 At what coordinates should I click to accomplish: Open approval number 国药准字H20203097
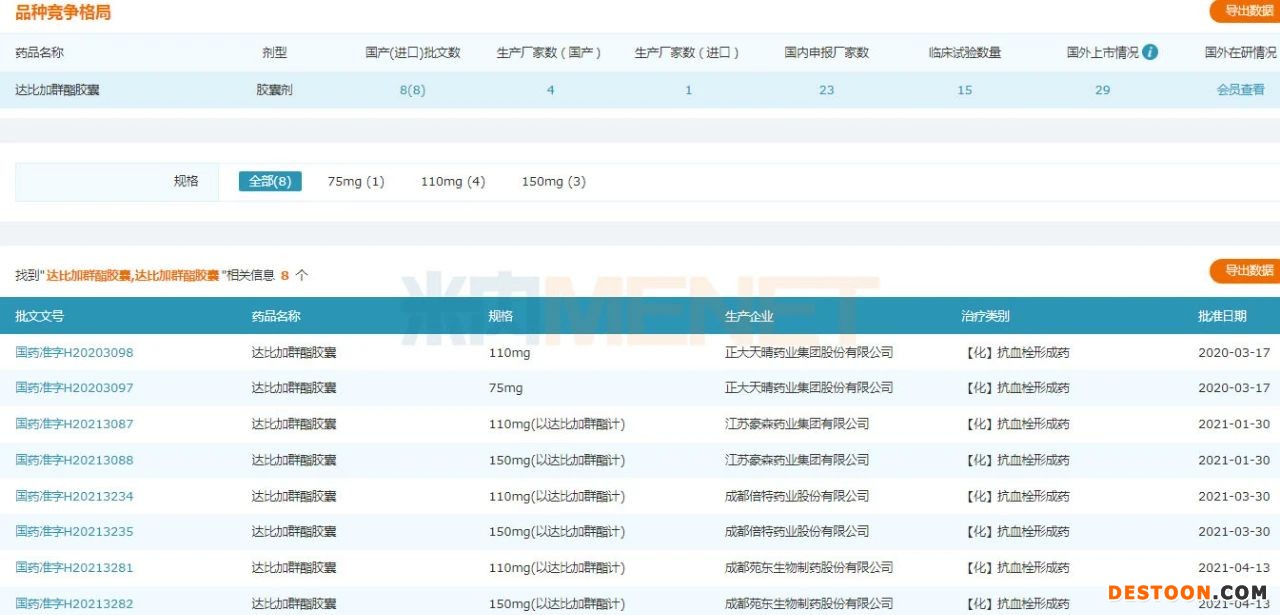74,388
